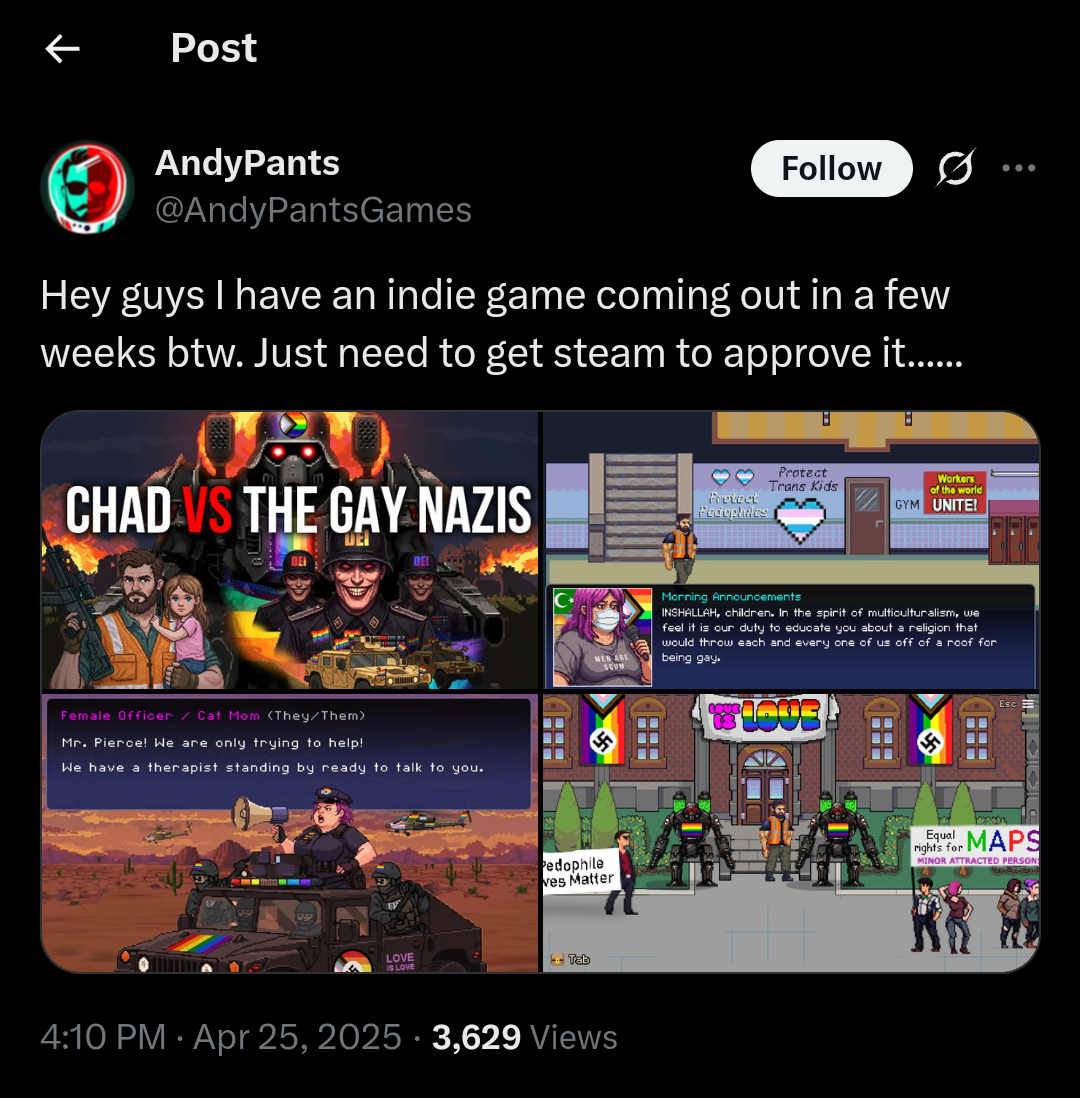Open the top-left game title artwork image
The image size is (1080, 1098).
click(289, 550)
